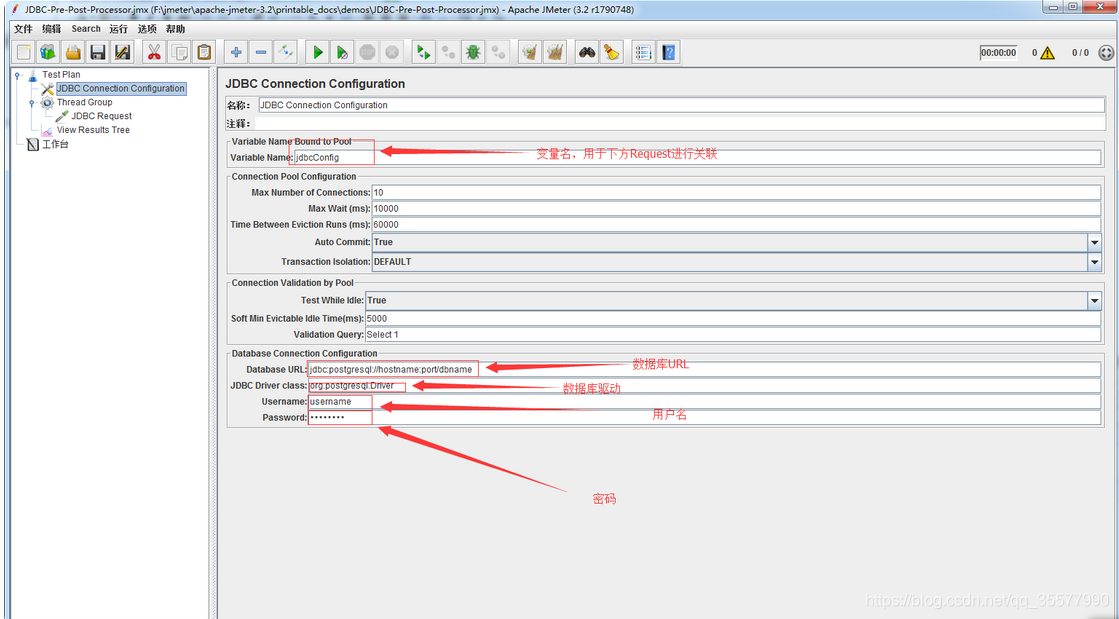Click the round icon beside 0 / 0
This screenshot has height=619, width=1119.
click(x=1105, y=53)
